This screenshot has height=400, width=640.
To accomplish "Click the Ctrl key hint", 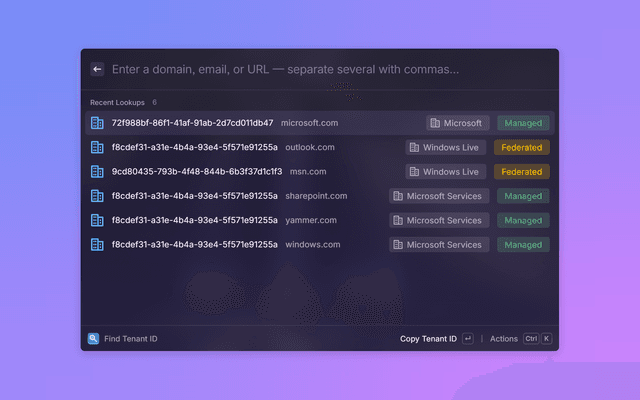I will [x=531, y=338].
